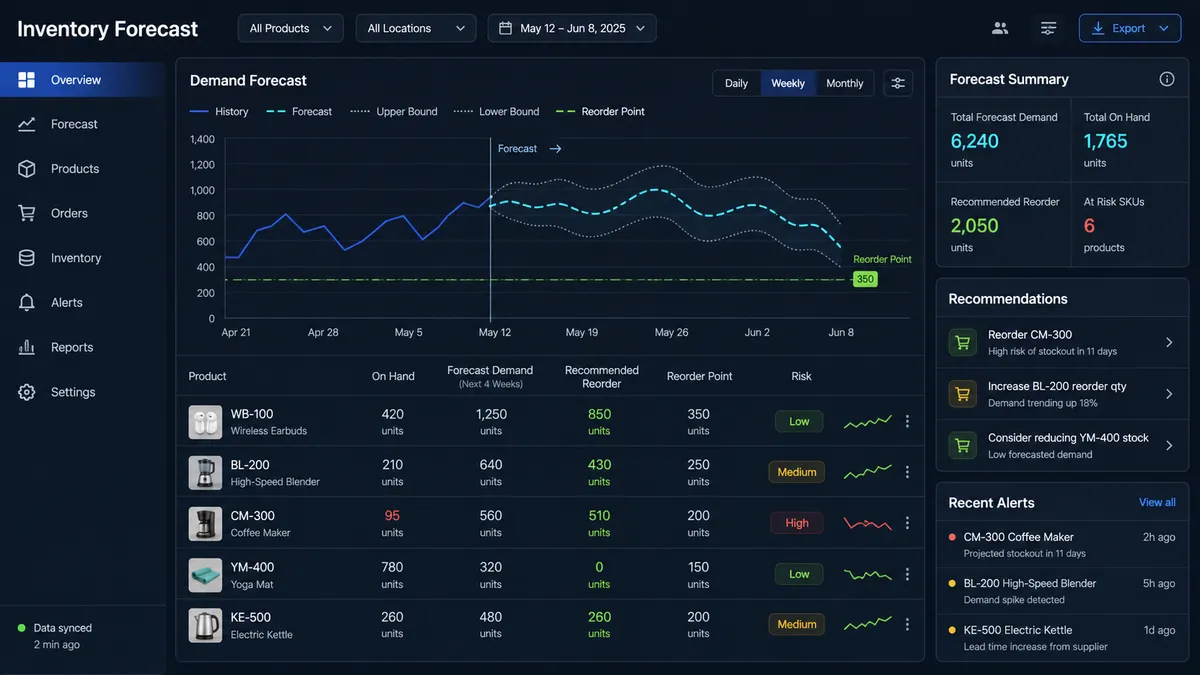Click the Alerts bell icon in sidebar
This screenshot has height=675, width=1200.
pos(27,302)
